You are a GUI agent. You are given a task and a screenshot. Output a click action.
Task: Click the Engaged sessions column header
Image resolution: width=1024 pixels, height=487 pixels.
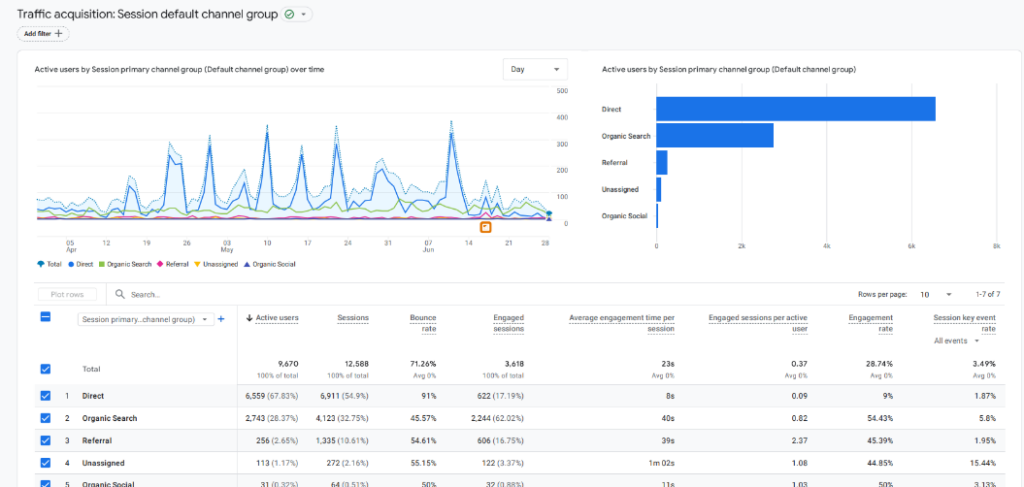[508, 323]
